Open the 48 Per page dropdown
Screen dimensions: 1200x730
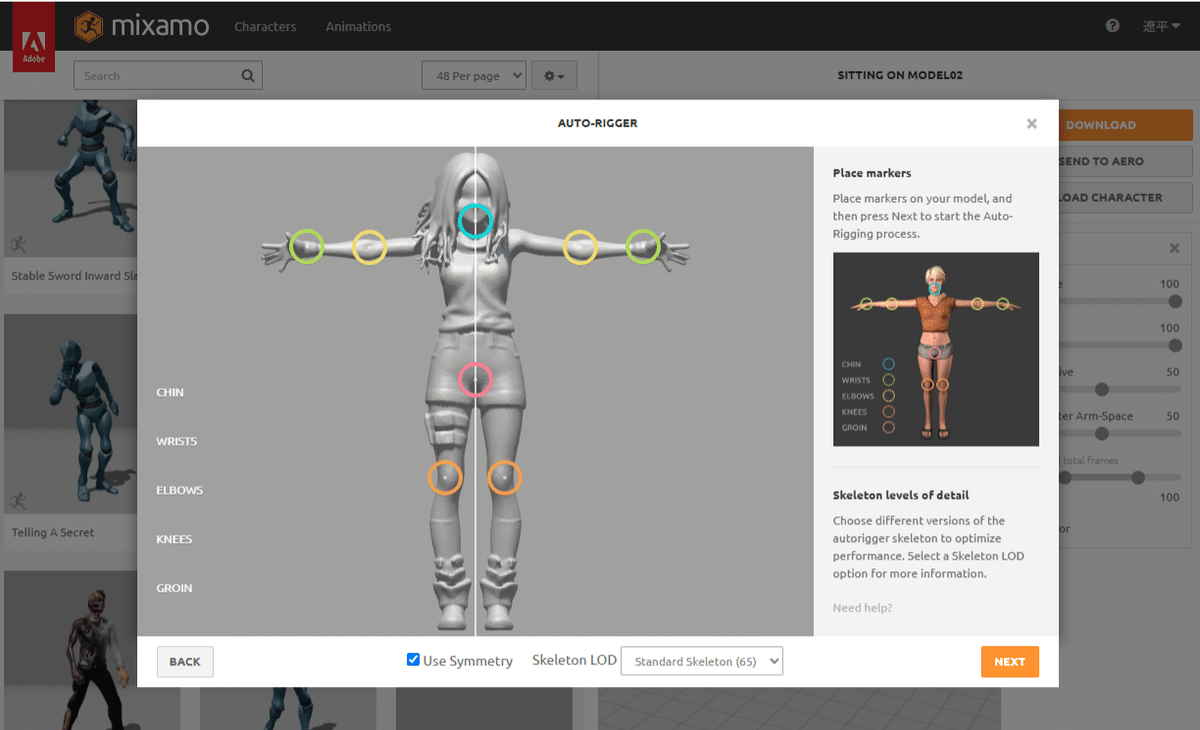tap(473, 75)
